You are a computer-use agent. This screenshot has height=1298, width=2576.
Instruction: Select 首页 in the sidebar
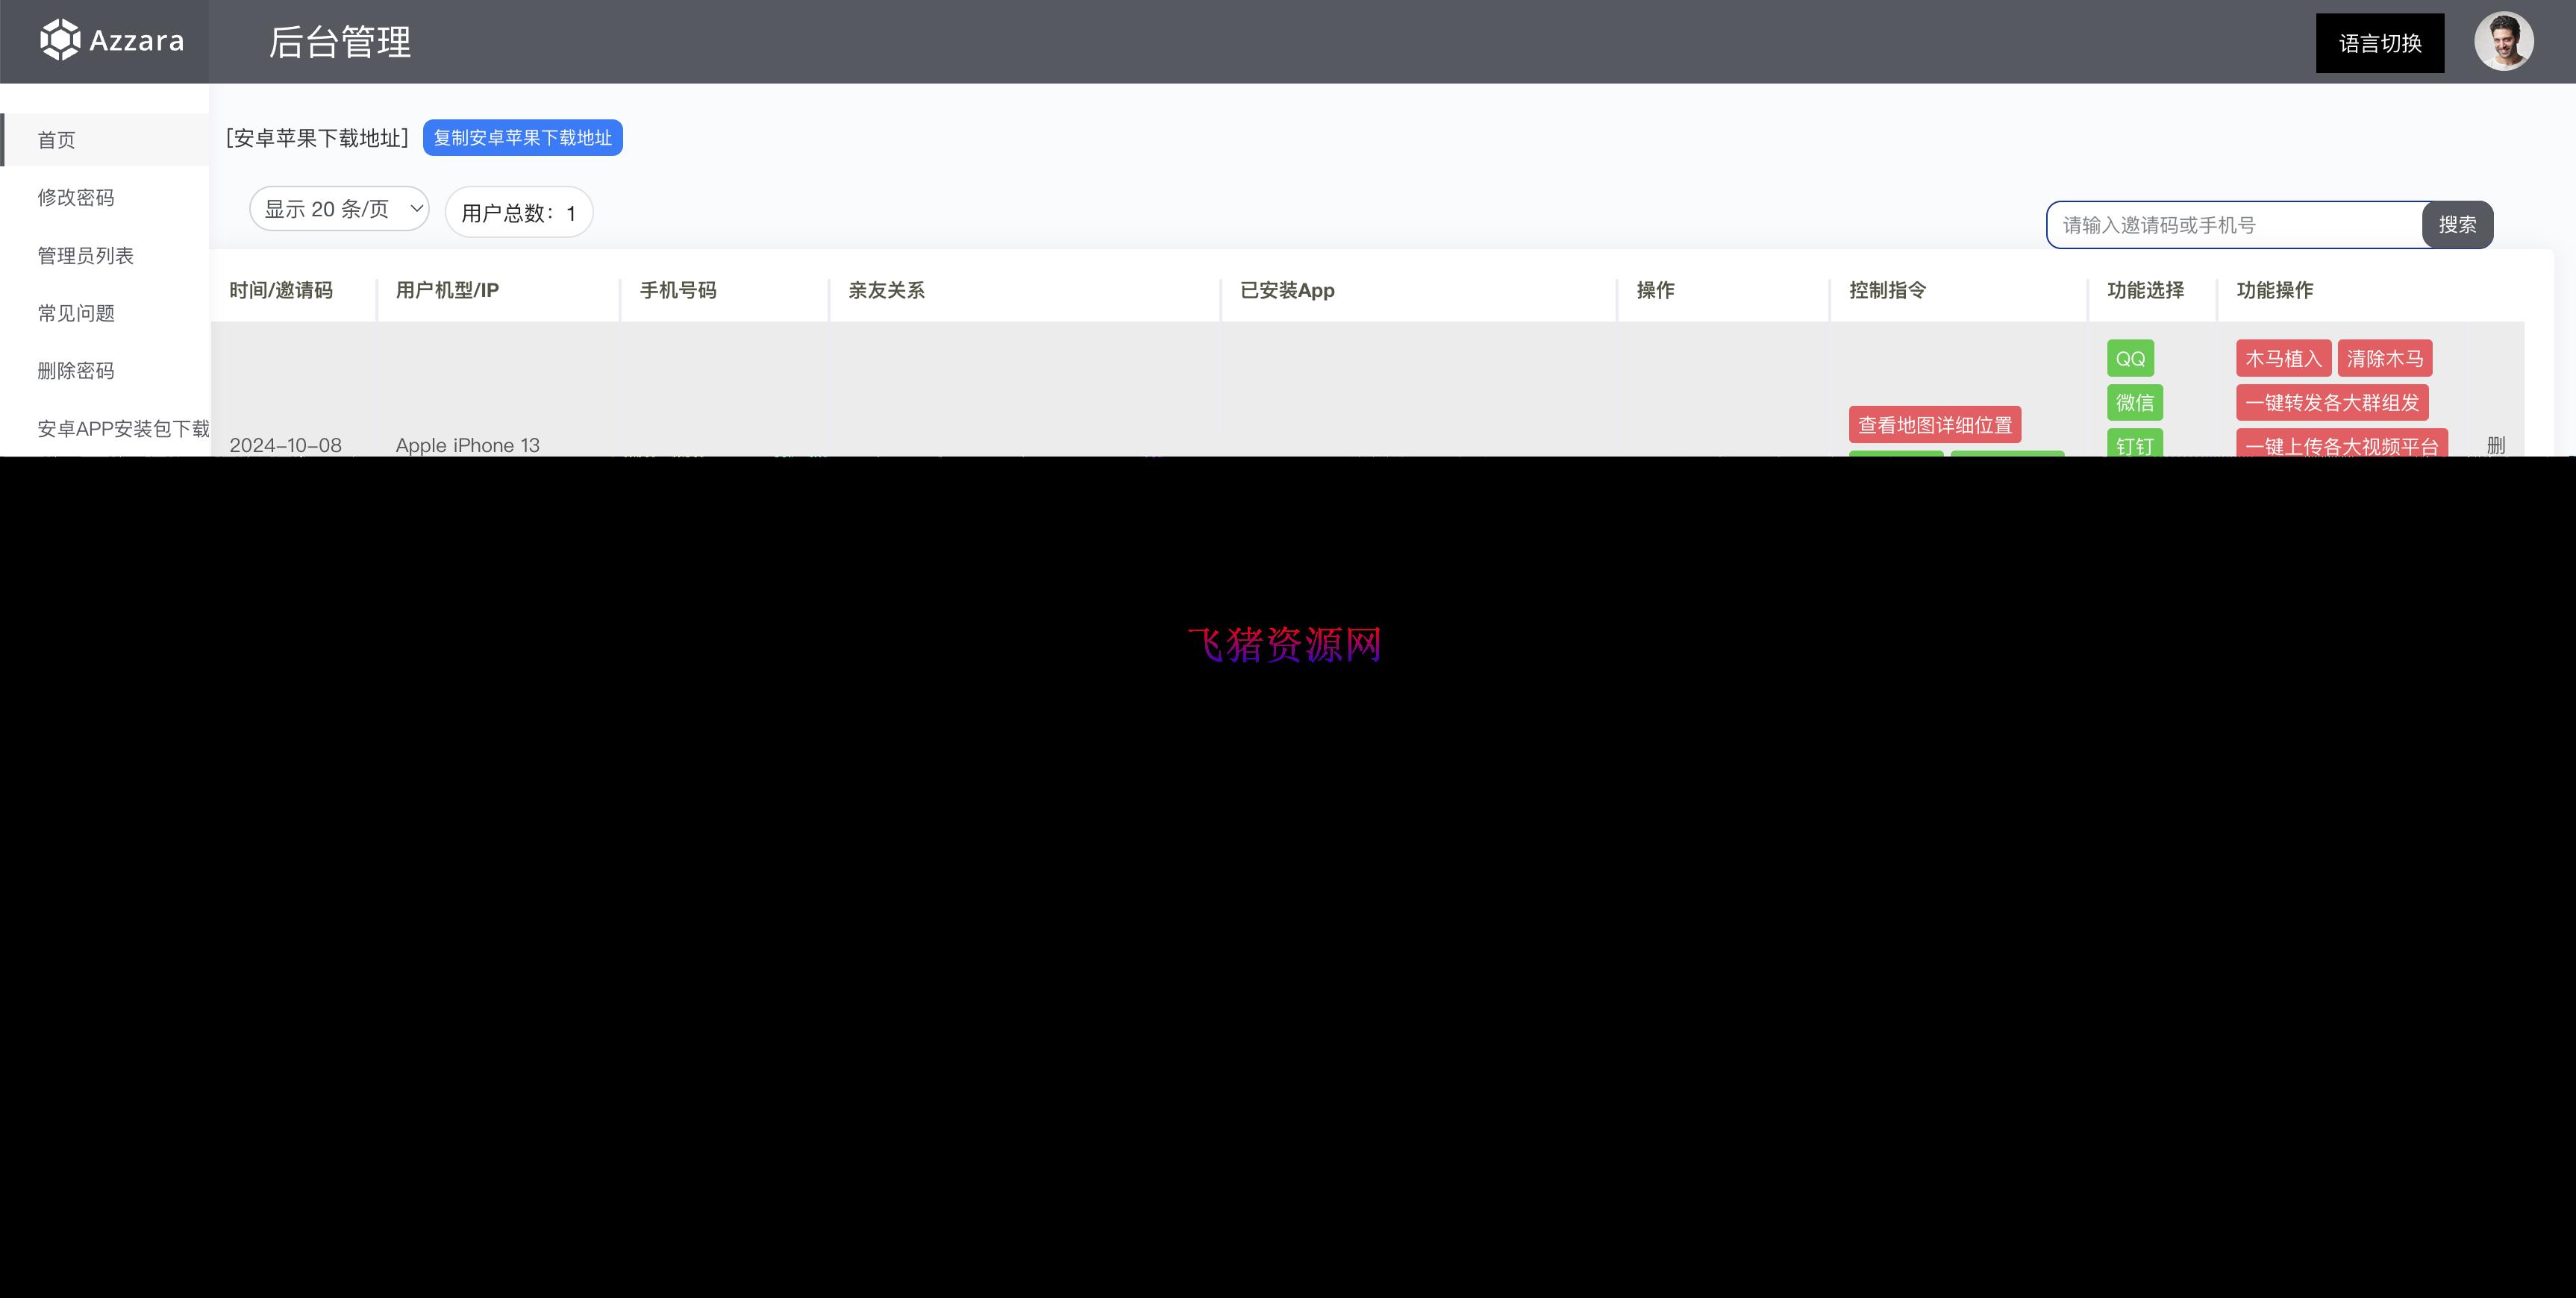tap(56, 139)
